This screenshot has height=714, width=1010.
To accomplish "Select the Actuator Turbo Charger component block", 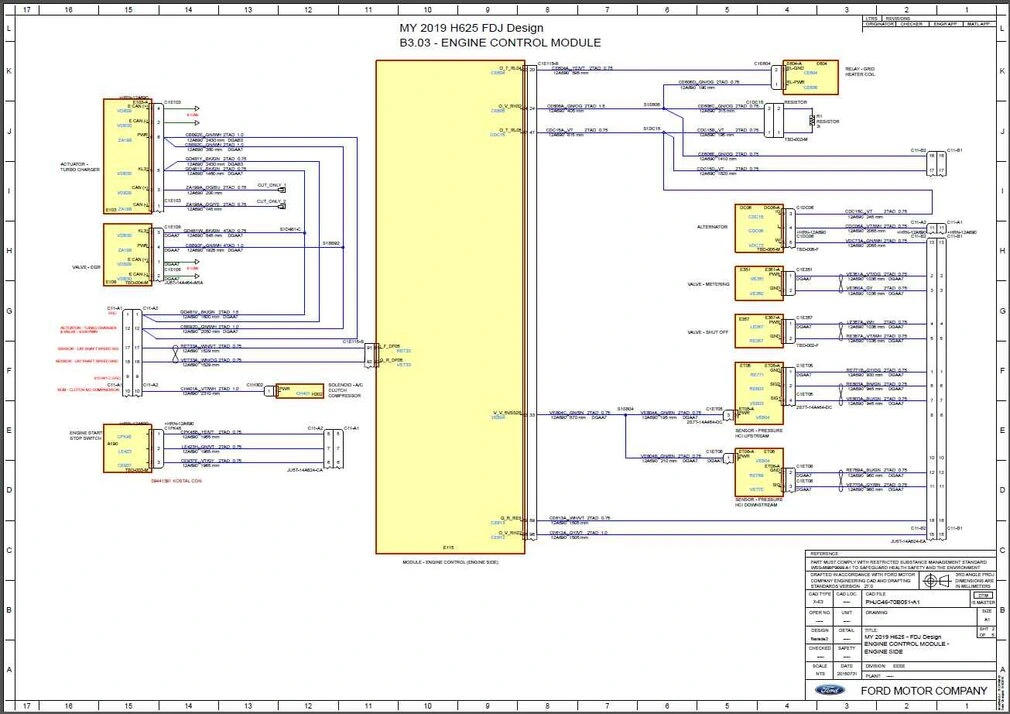I will pyautogui.click(x=125, y=155).
